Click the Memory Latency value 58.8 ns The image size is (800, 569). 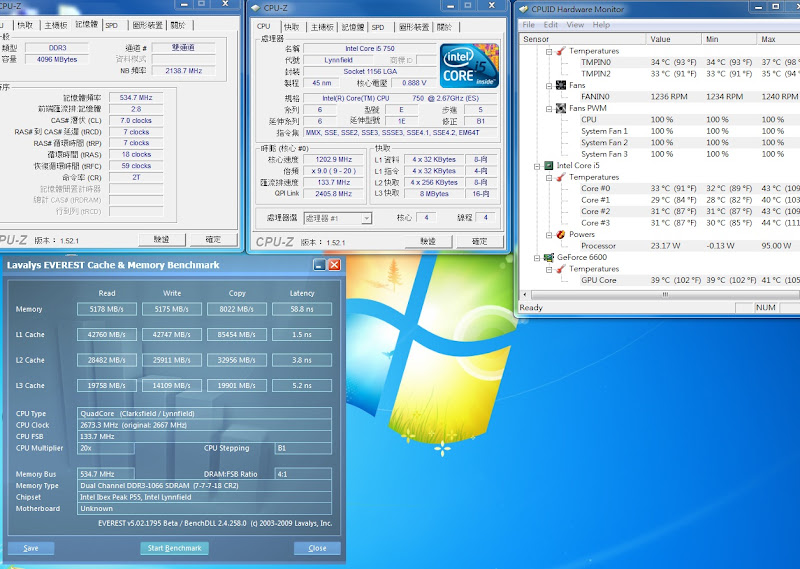click(302, 309)
